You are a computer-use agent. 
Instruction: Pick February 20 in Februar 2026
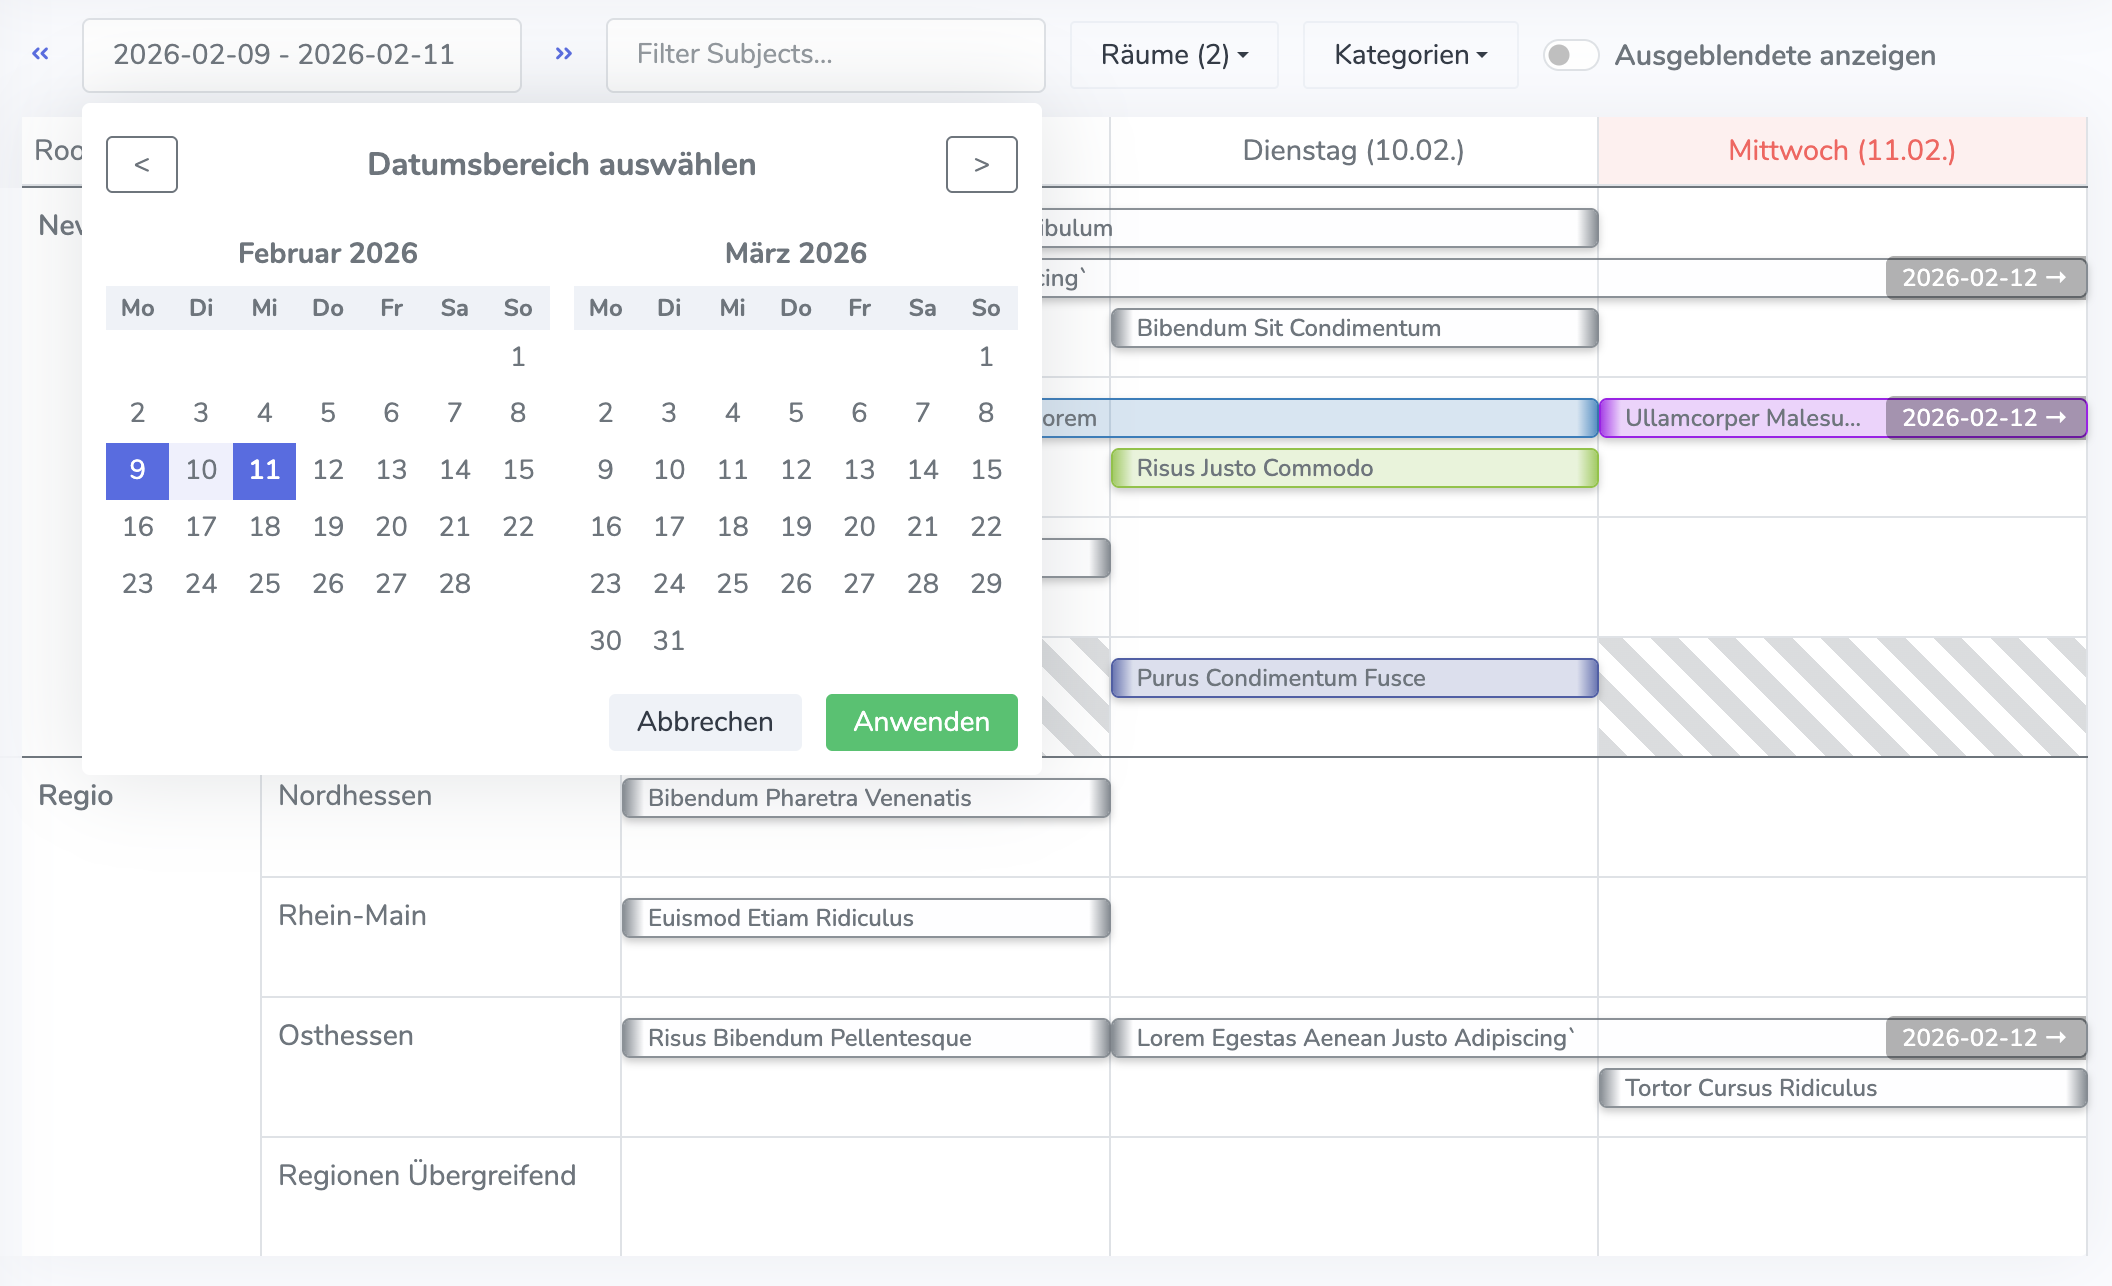(391, 527)
